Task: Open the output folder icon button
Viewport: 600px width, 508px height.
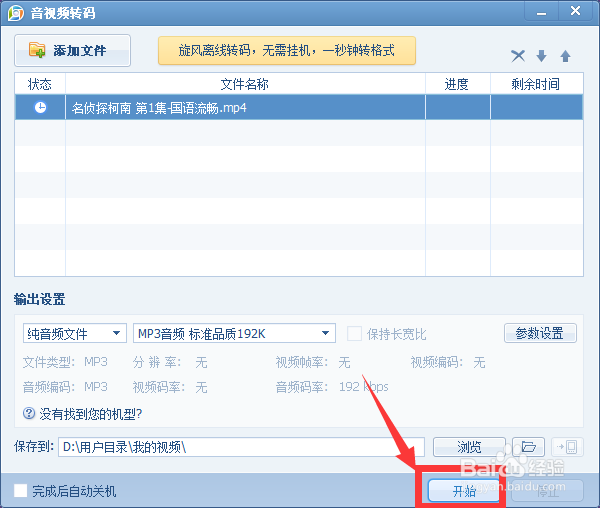Action: [528, 447]
